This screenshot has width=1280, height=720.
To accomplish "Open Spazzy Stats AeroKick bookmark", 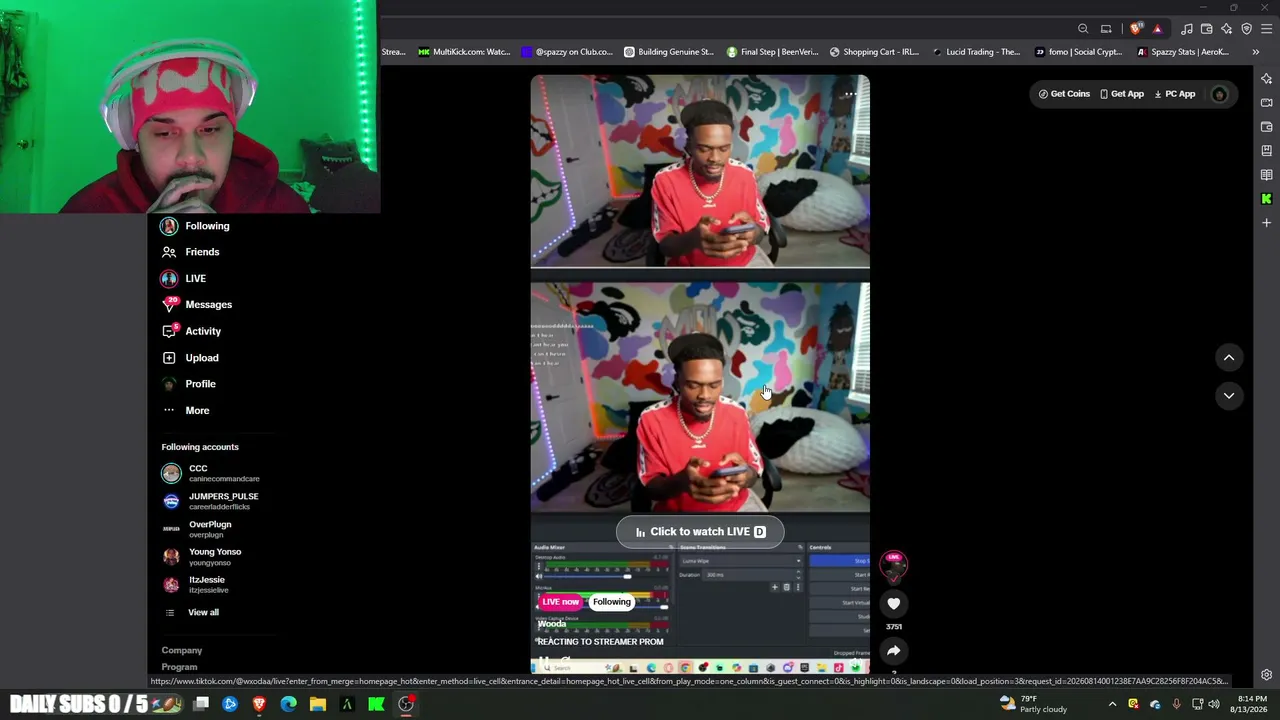I will tap(1182, 52).
